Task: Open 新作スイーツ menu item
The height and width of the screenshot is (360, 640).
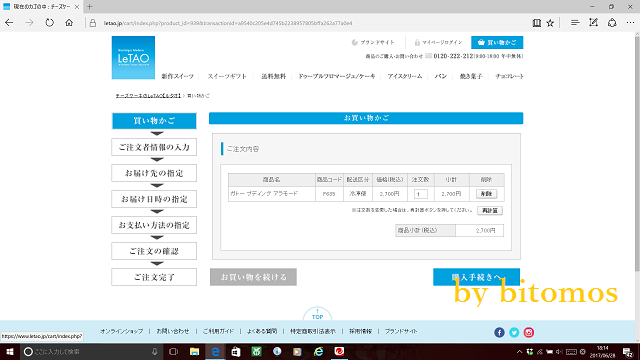Action: (178, 76)
